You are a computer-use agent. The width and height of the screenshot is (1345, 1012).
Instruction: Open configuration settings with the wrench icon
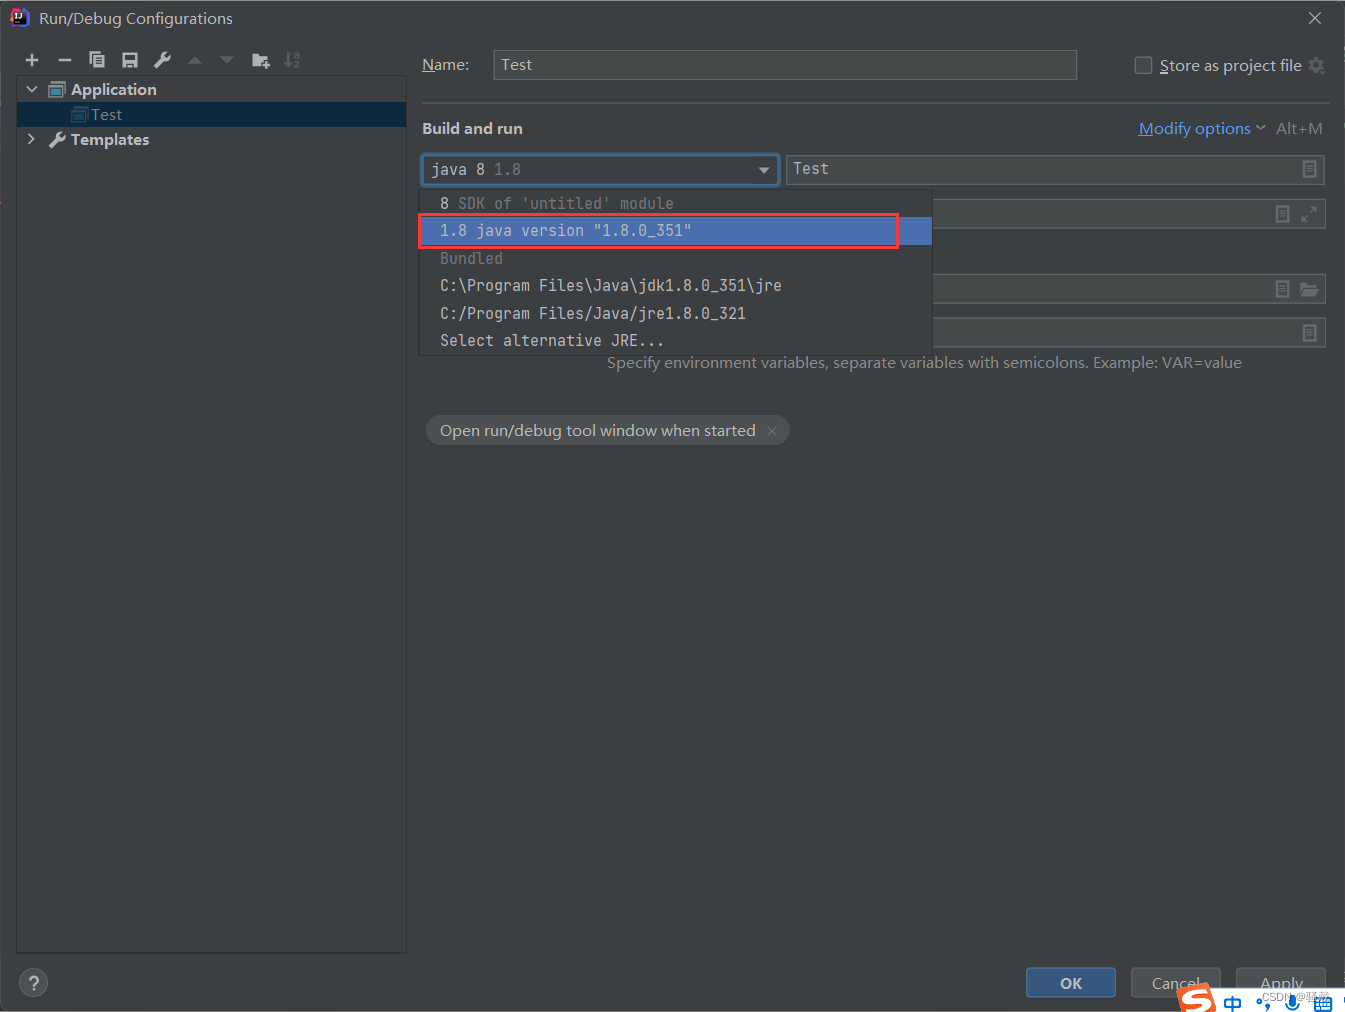tap(161, 59)
